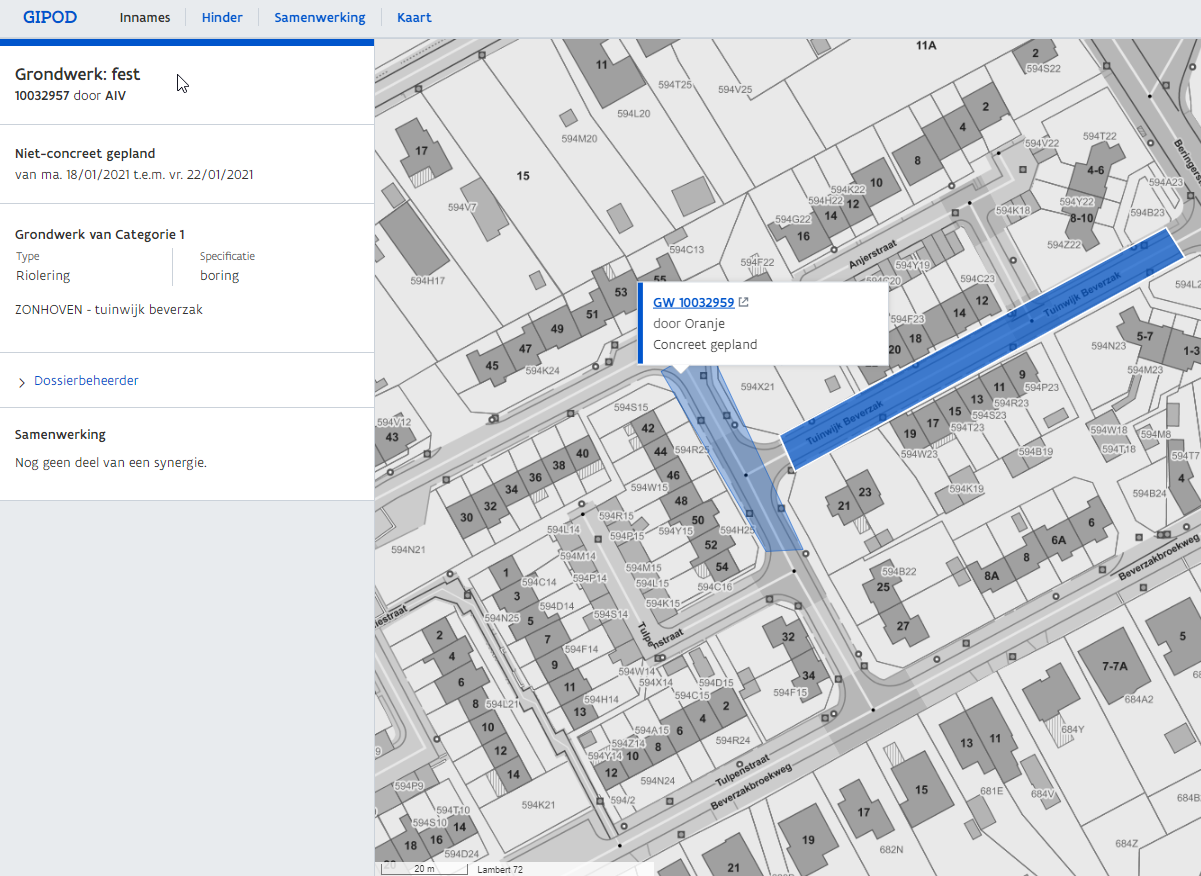Click the chevron arrow before Dossierbeheerder
The height and width of the screenshot is (876, 1201).
[22, 382]
